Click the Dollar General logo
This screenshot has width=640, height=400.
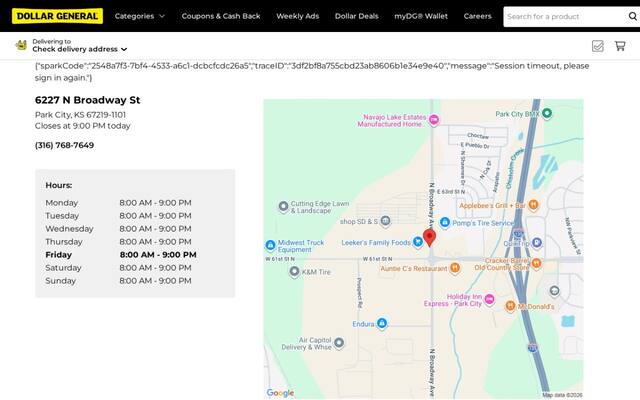pyautogui.click(x=57, y=16)
